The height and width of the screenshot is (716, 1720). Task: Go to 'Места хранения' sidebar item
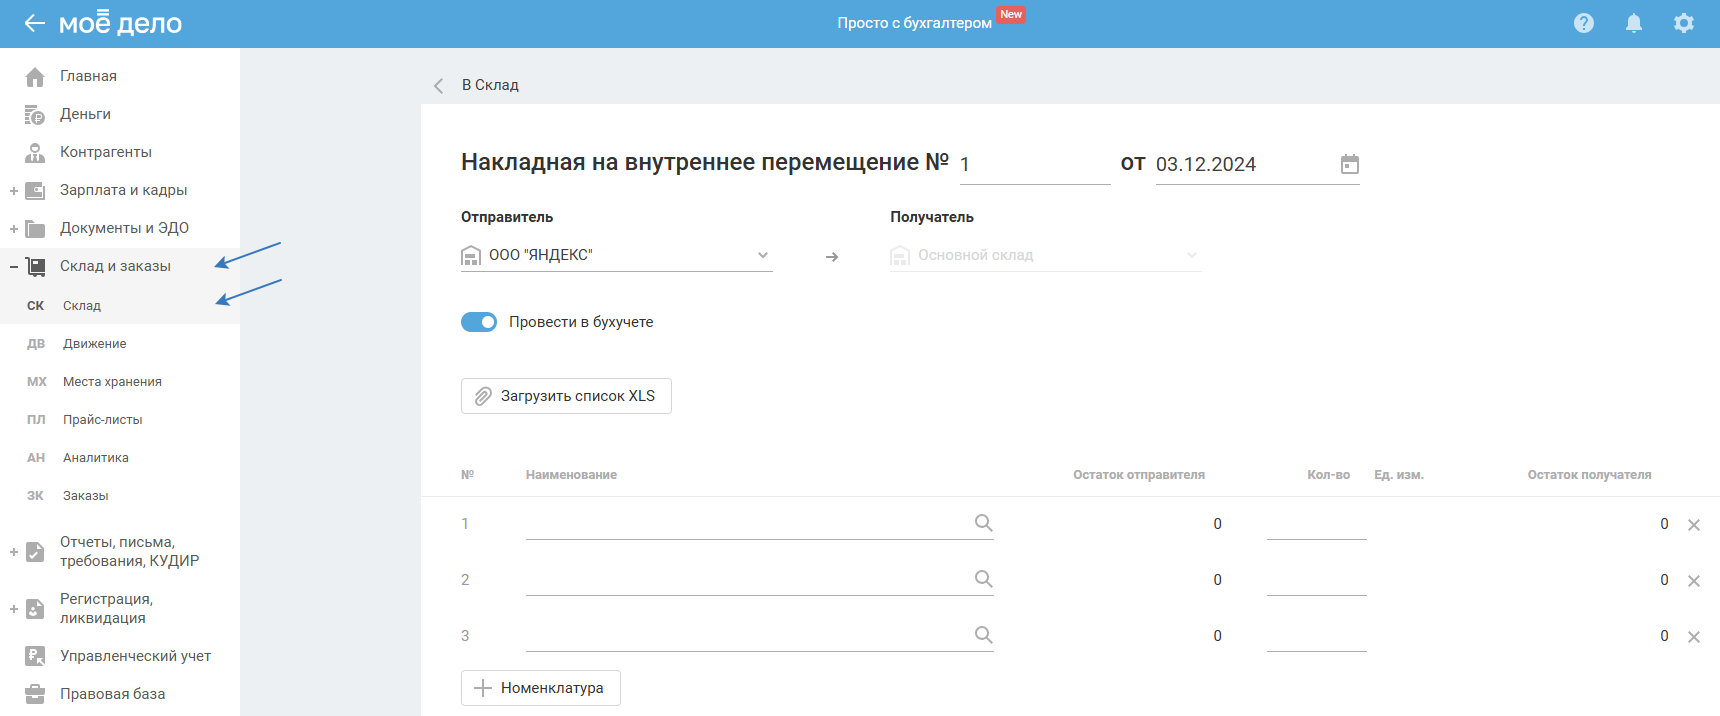click(x=112, y=382)
